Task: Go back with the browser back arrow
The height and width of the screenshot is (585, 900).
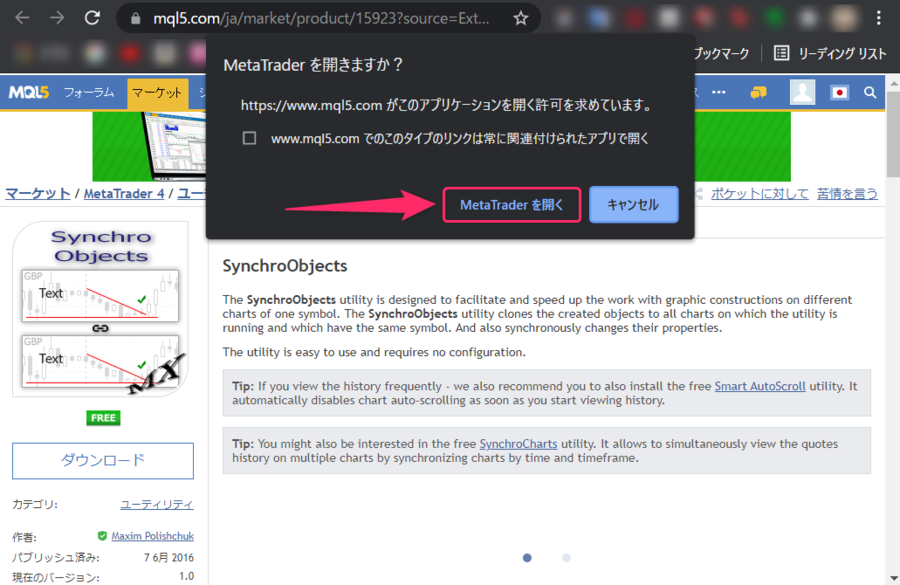Action: tap(22, 18)
